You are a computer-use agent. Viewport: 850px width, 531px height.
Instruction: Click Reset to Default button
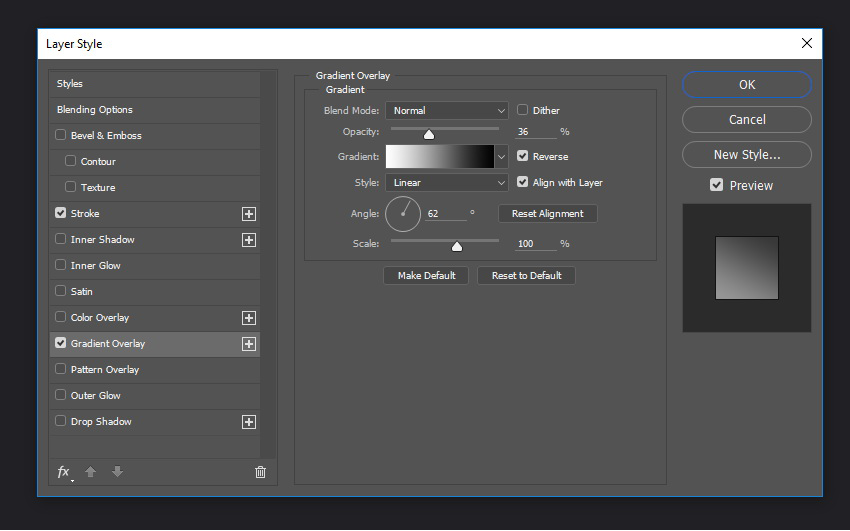(x=526, y=275)
